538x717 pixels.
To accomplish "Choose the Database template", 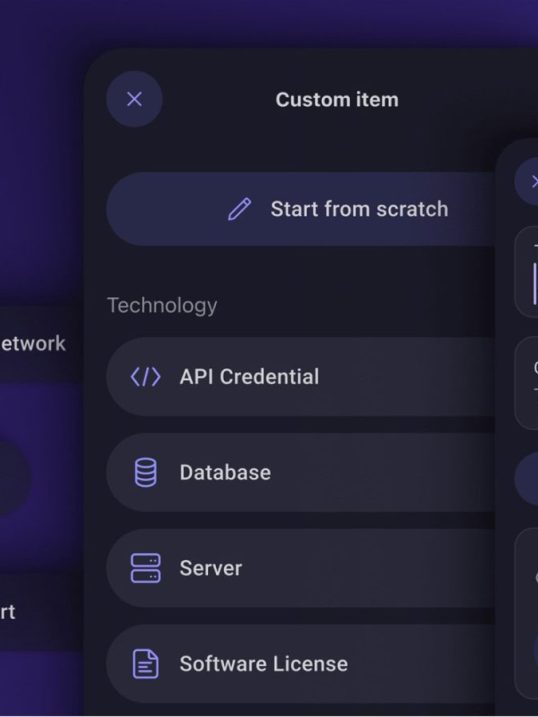I will coord(301,472).
